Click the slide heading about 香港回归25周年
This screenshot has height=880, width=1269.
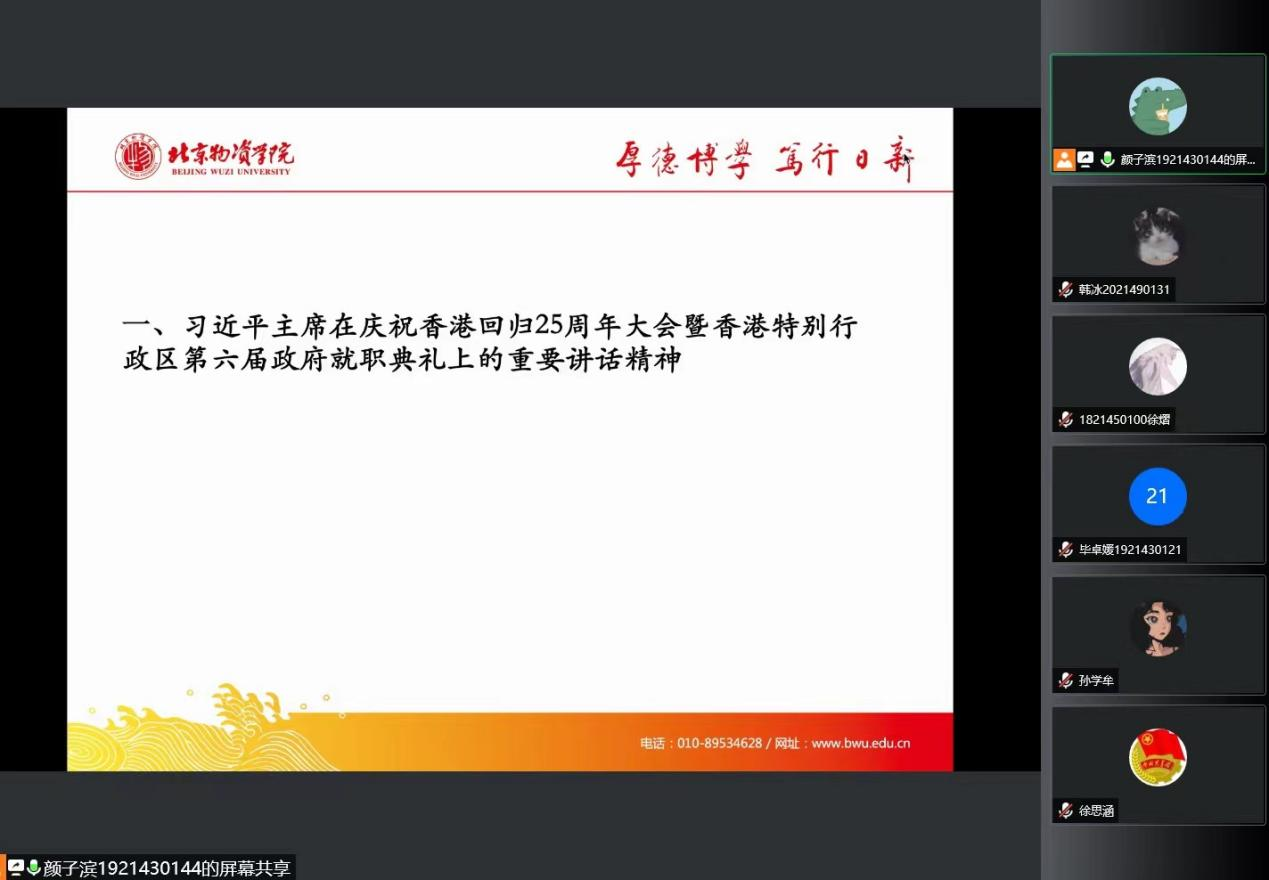[x=490, y=342]
